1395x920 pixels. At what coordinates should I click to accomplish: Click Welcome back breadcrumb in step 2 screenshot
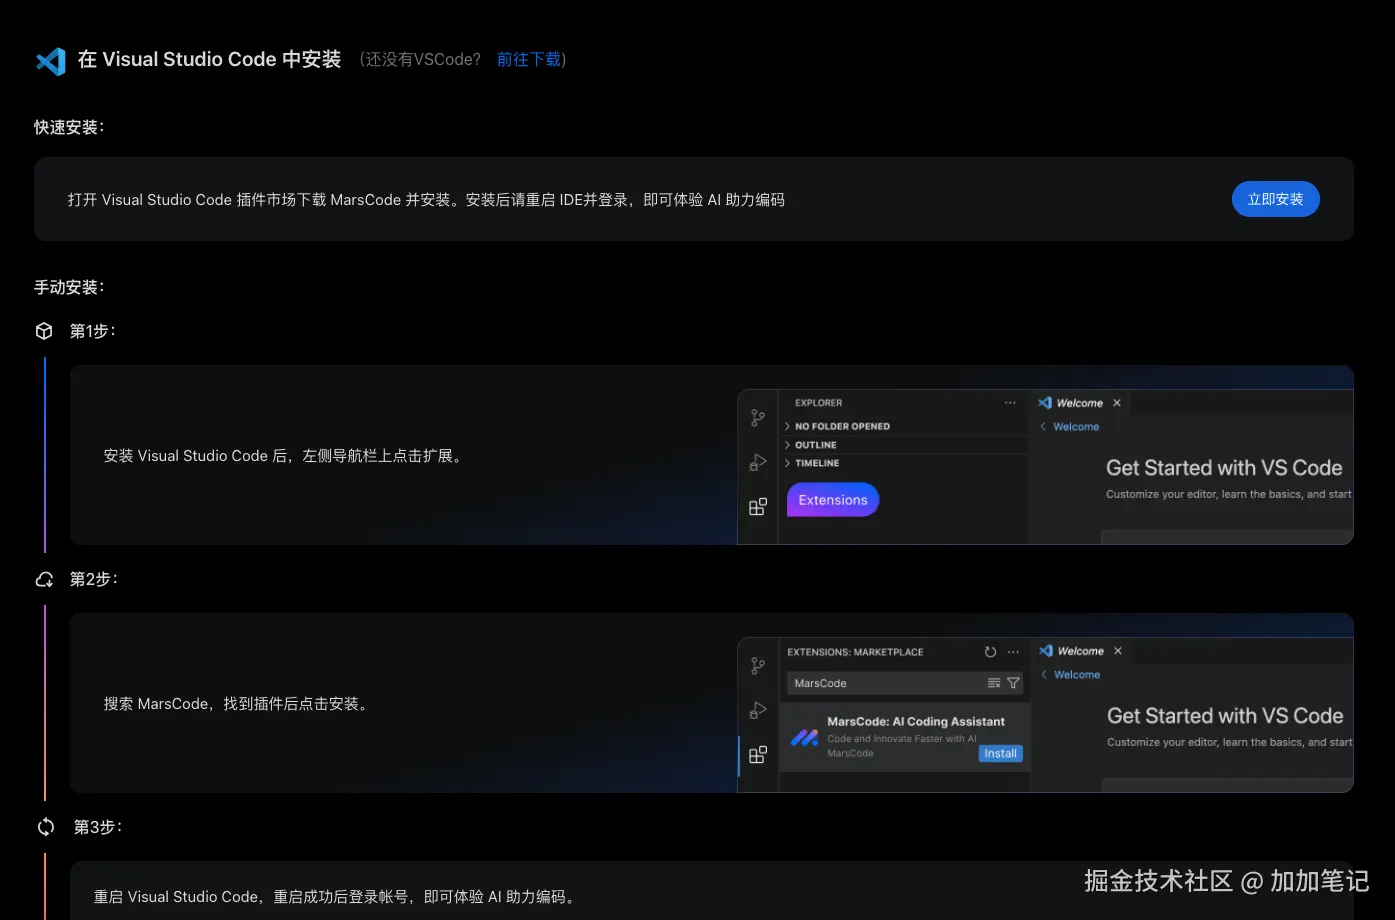tap(1071, 675)
